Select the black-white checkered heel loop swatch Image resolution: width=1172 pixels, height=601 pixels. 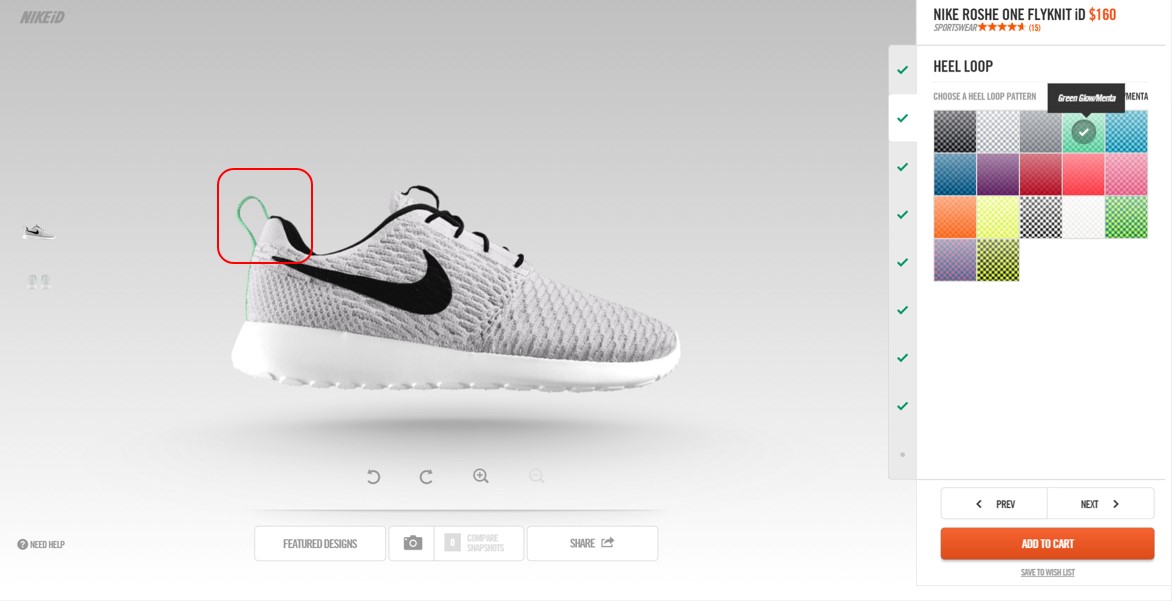(1040, 217)
